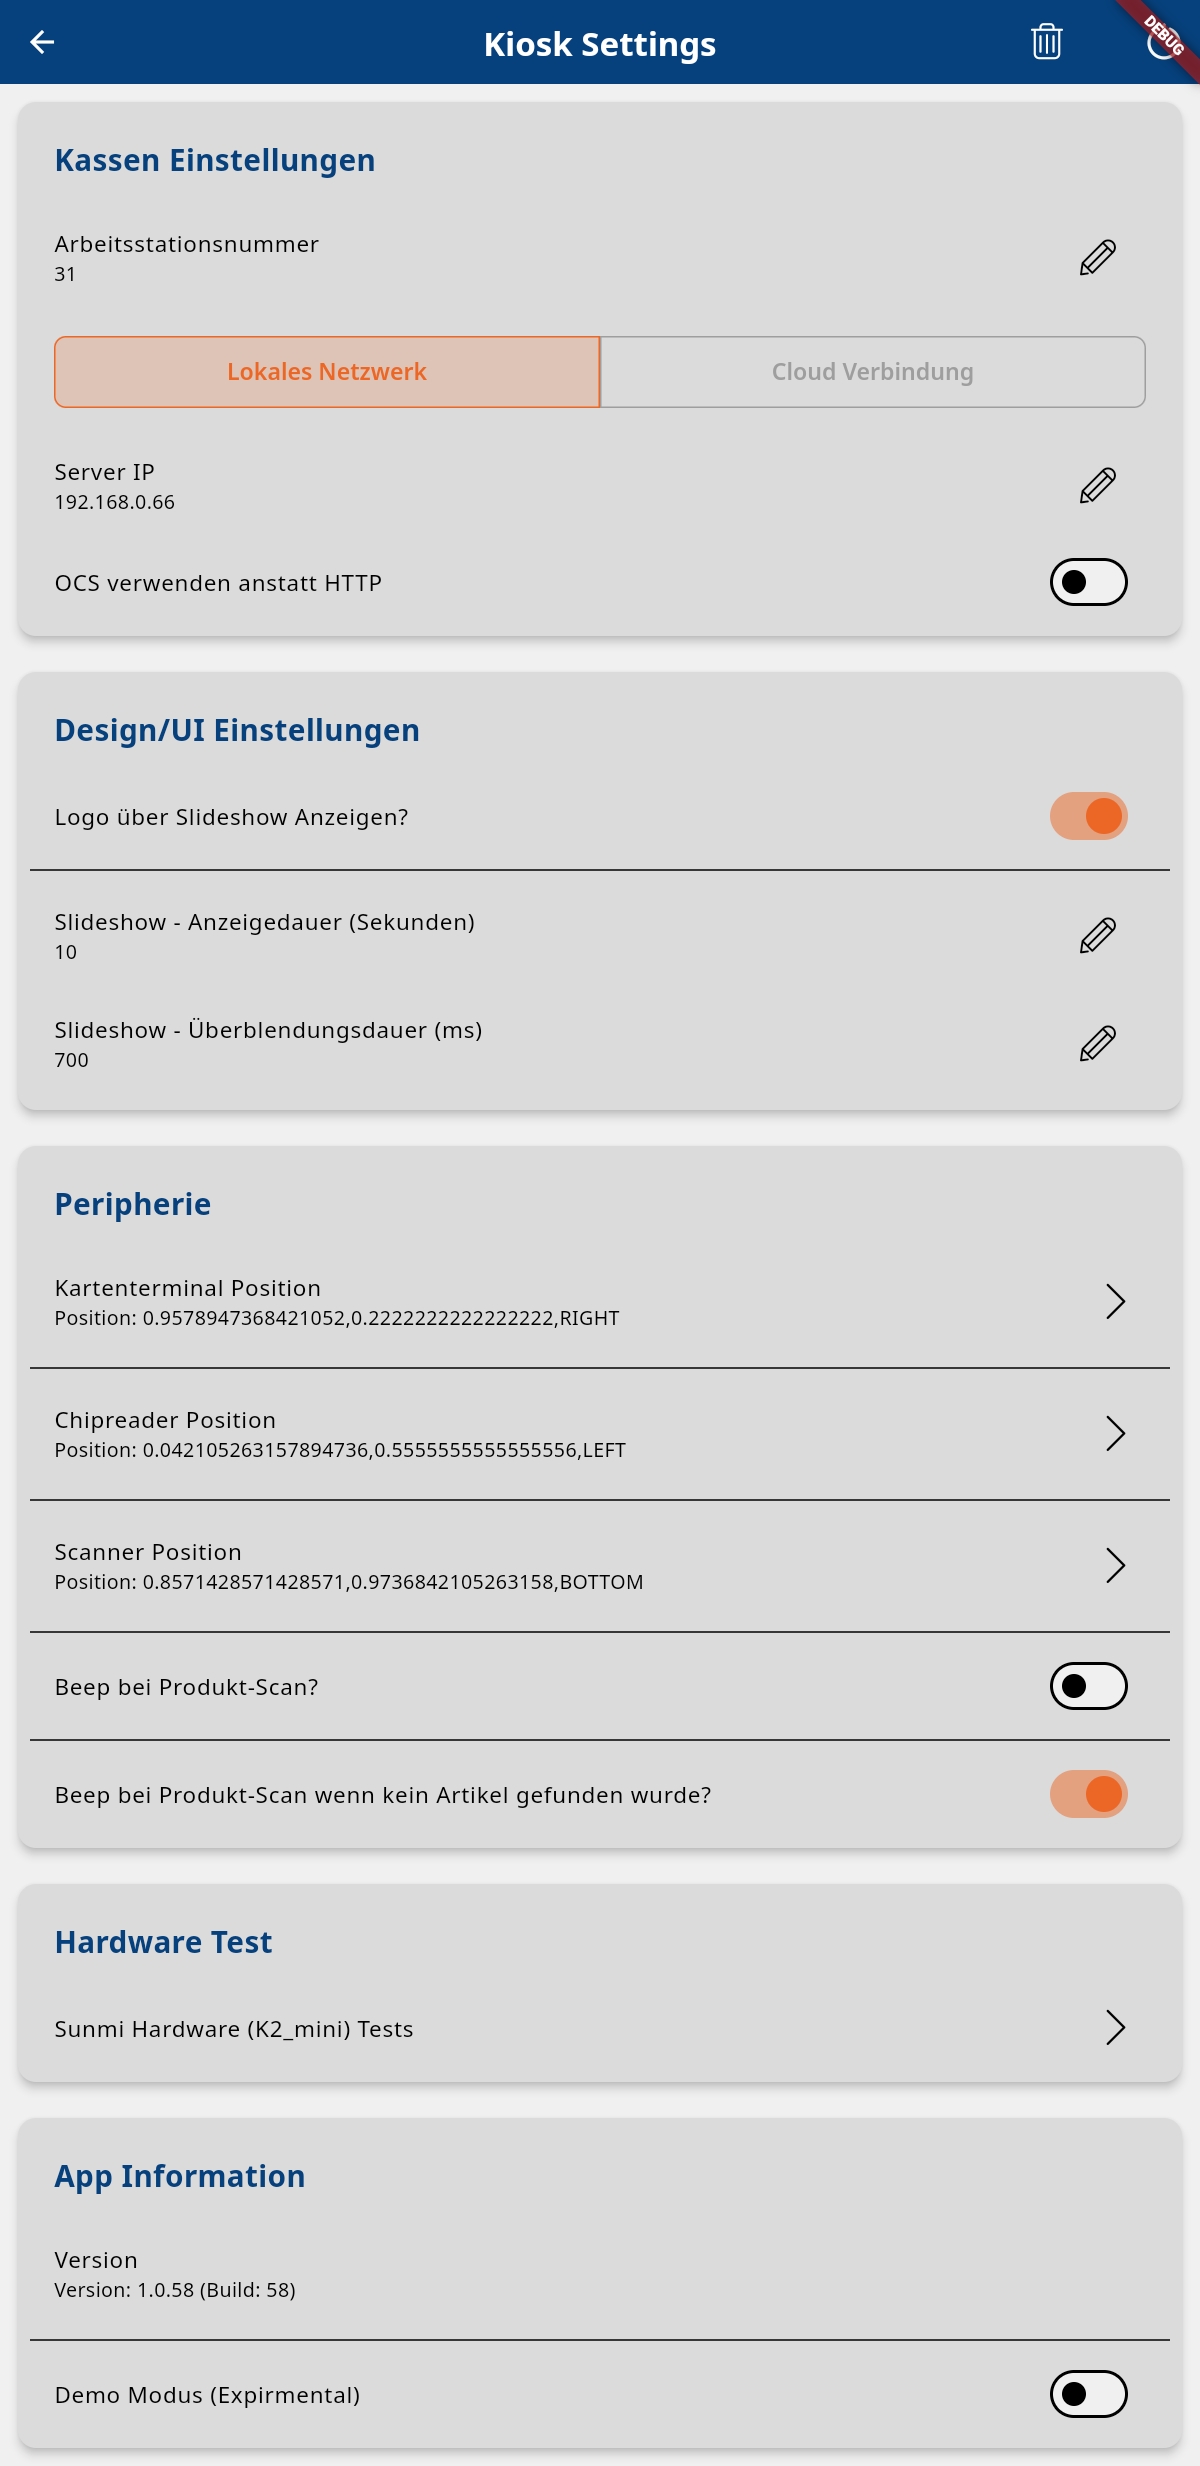
Task: Switch to Cloud Verbindung tab
Action: pos(872,372)
